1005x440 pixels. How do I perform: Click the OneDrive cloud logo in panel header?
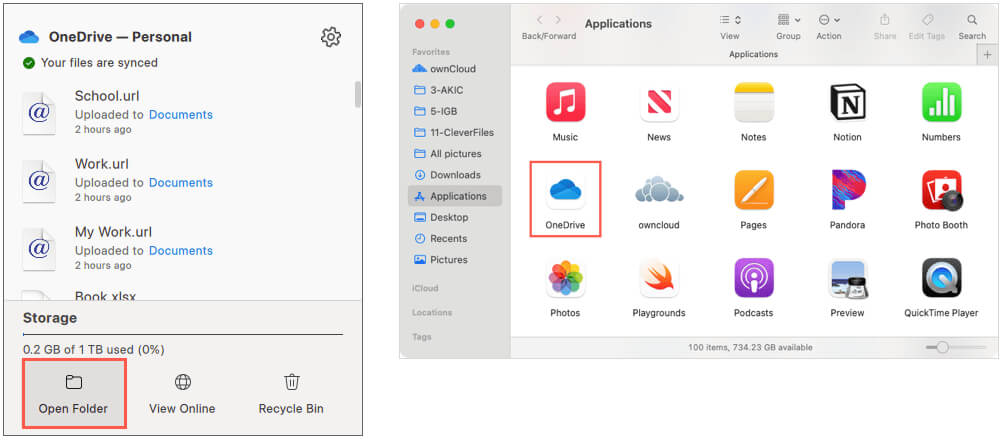29,37
